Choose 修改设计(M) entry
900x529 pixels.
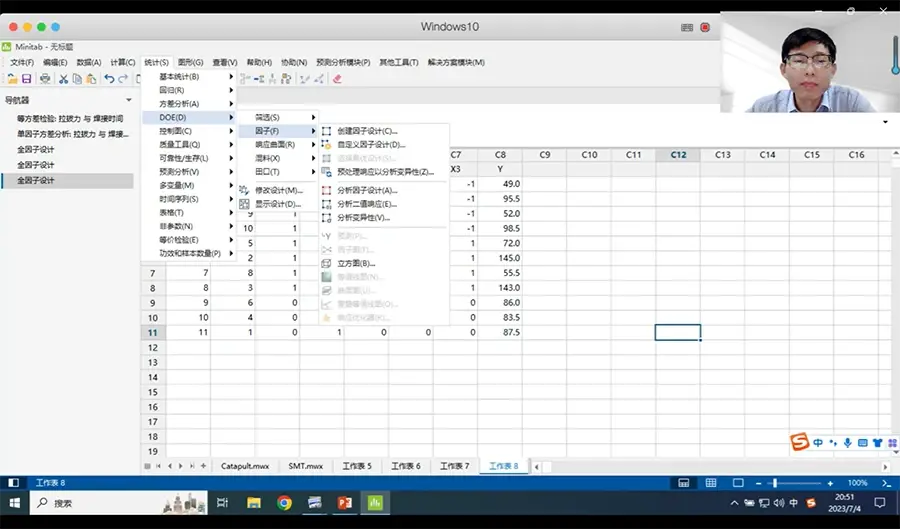pos(278,190)
